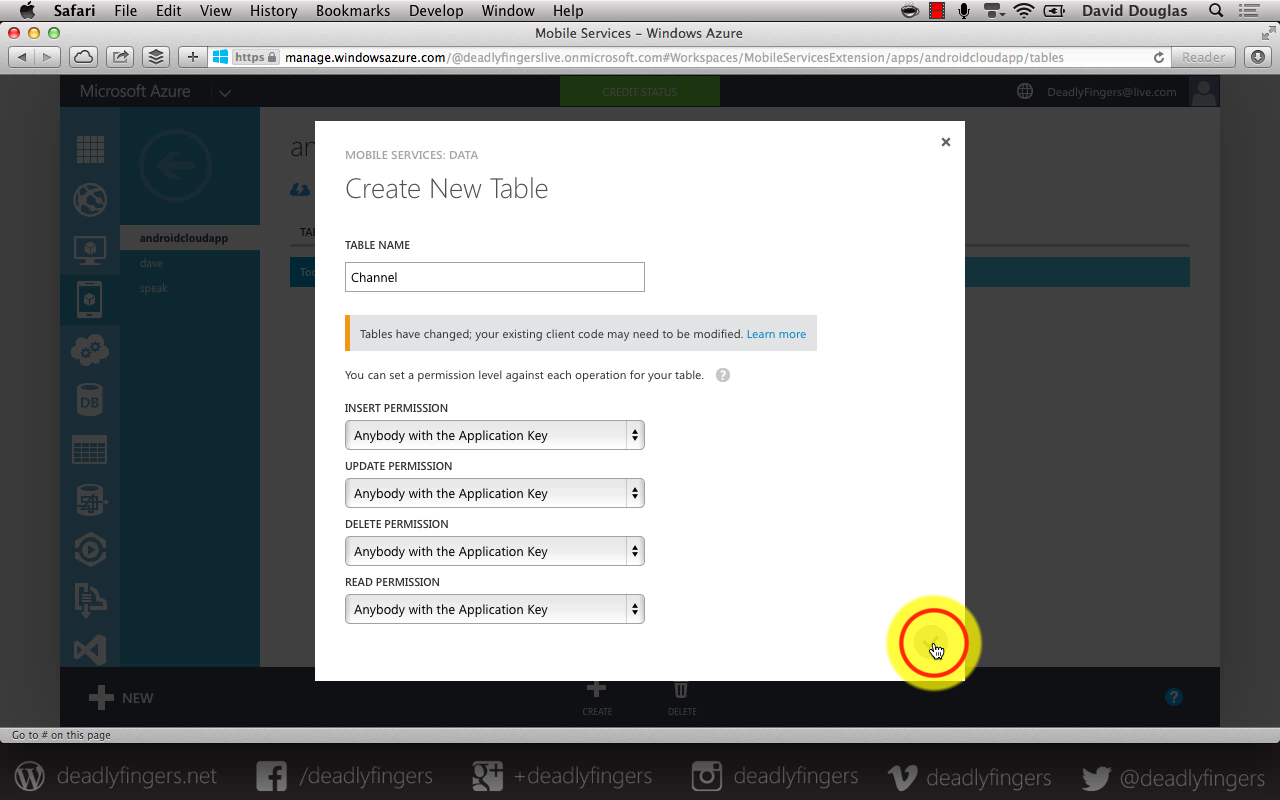Click the plus add bookmark button

[x=193, y=57]
